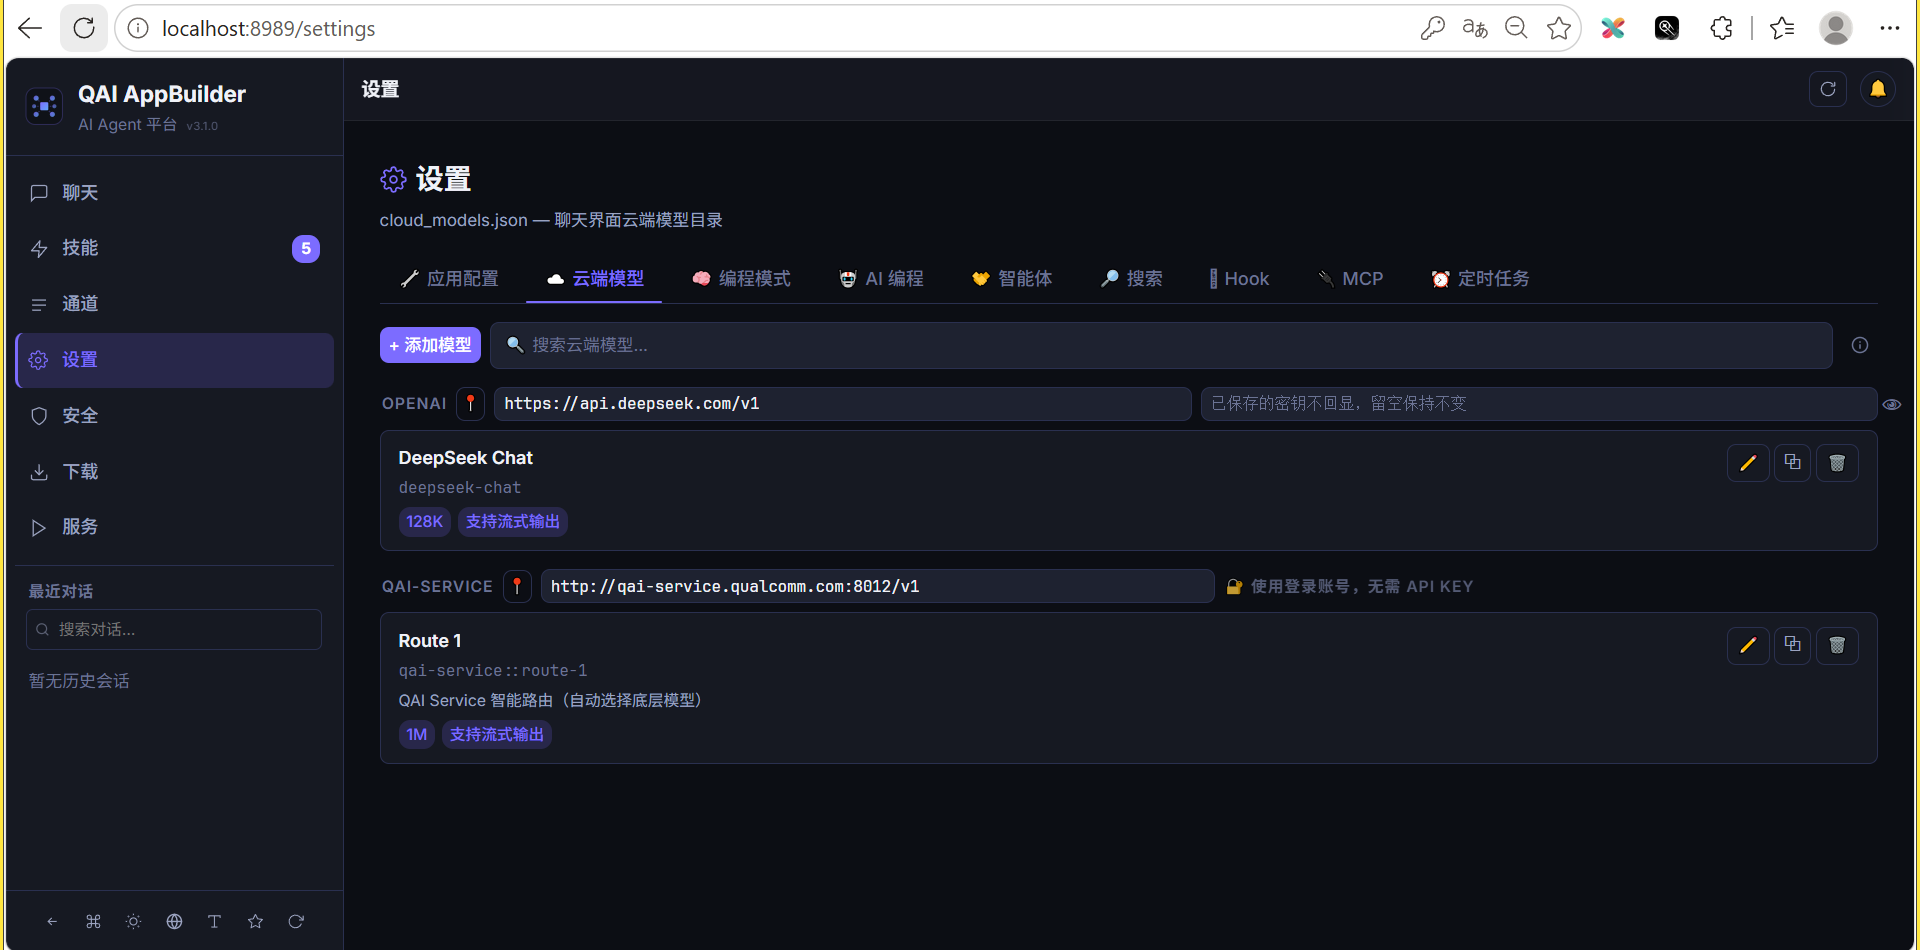Select 设置 in the sidebar
The image size is (1920, 950).
(175, 360)
